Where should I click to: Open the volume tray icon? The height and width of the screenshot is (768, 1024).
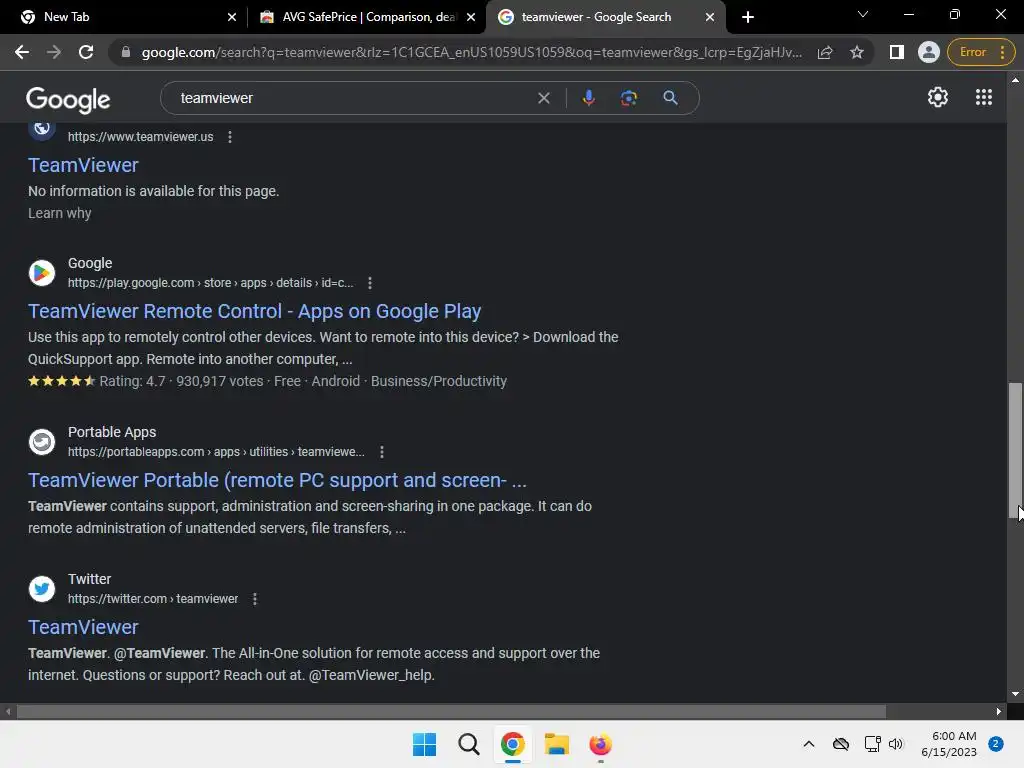click(x=896, y=744)
